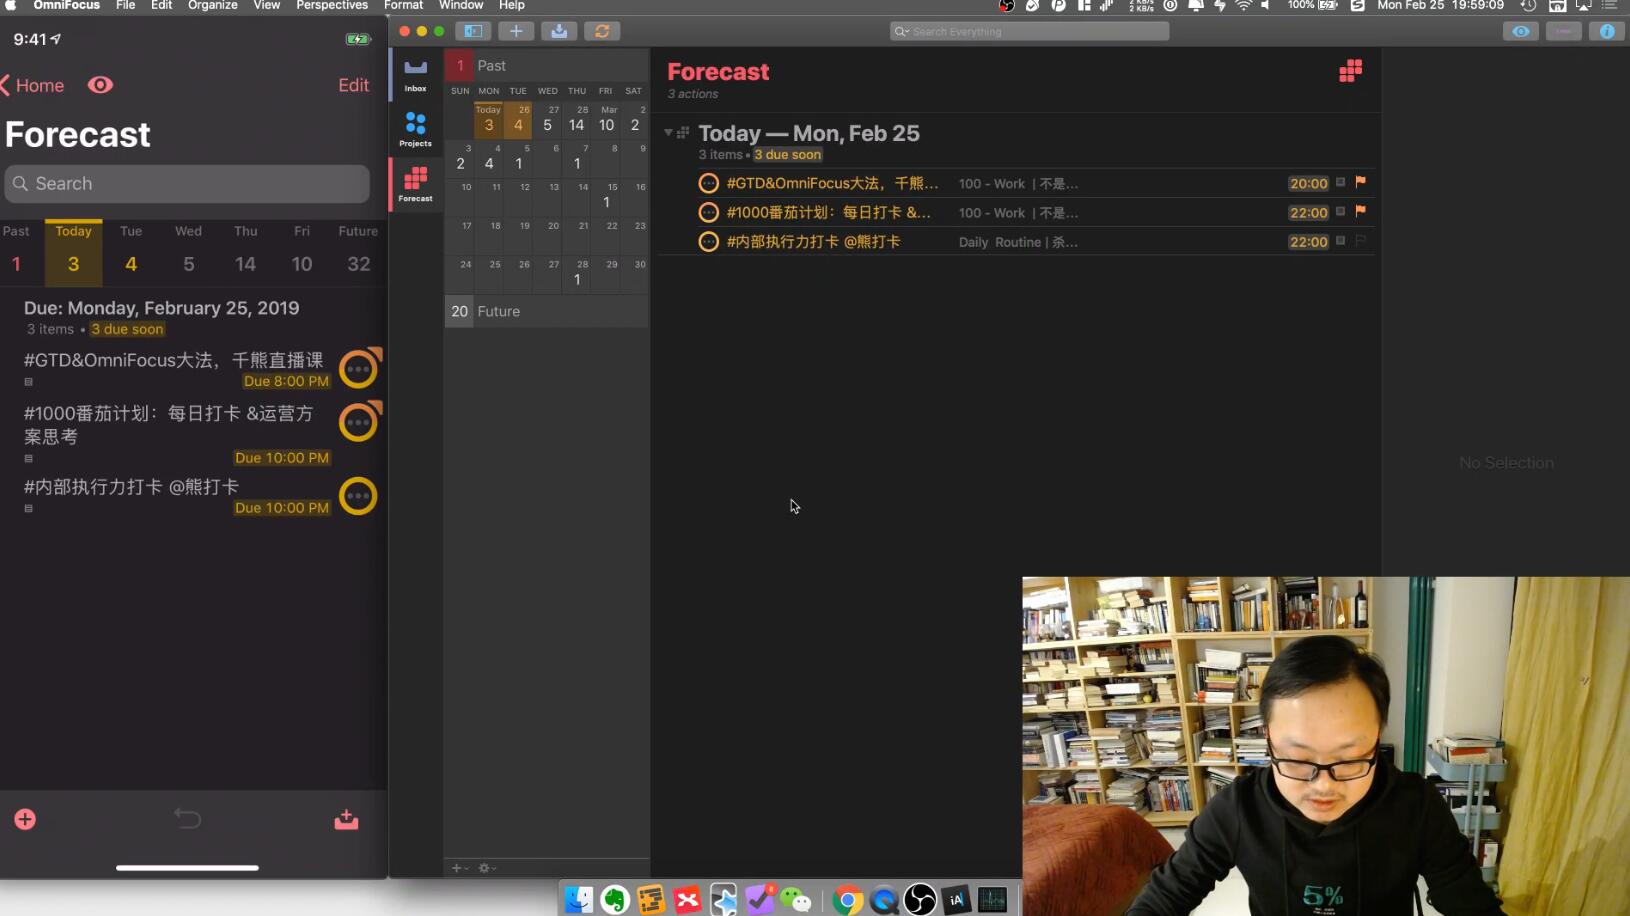Click the red Forecast grid icon in the header
Image resolution: width=1630 pixels, height=916 pixels.
coord(1350,71)
